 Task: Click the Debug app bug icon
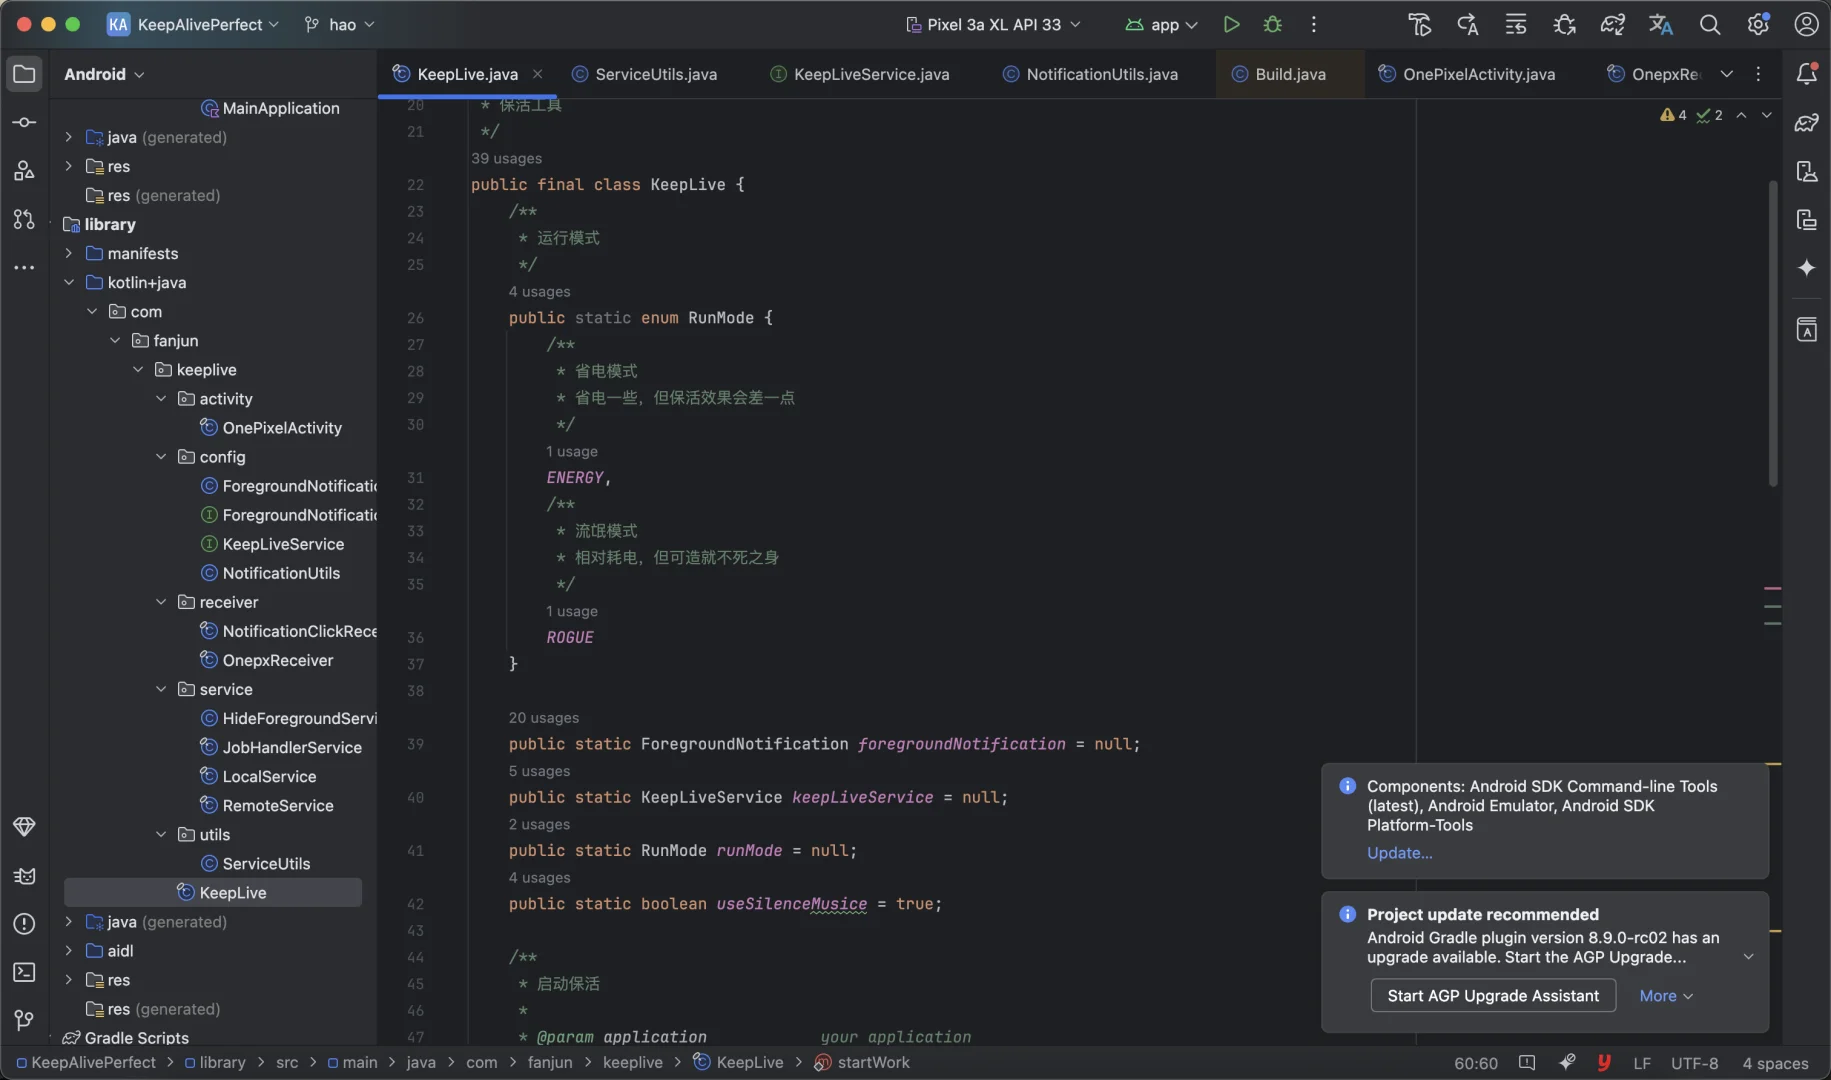coord(1272,24)
